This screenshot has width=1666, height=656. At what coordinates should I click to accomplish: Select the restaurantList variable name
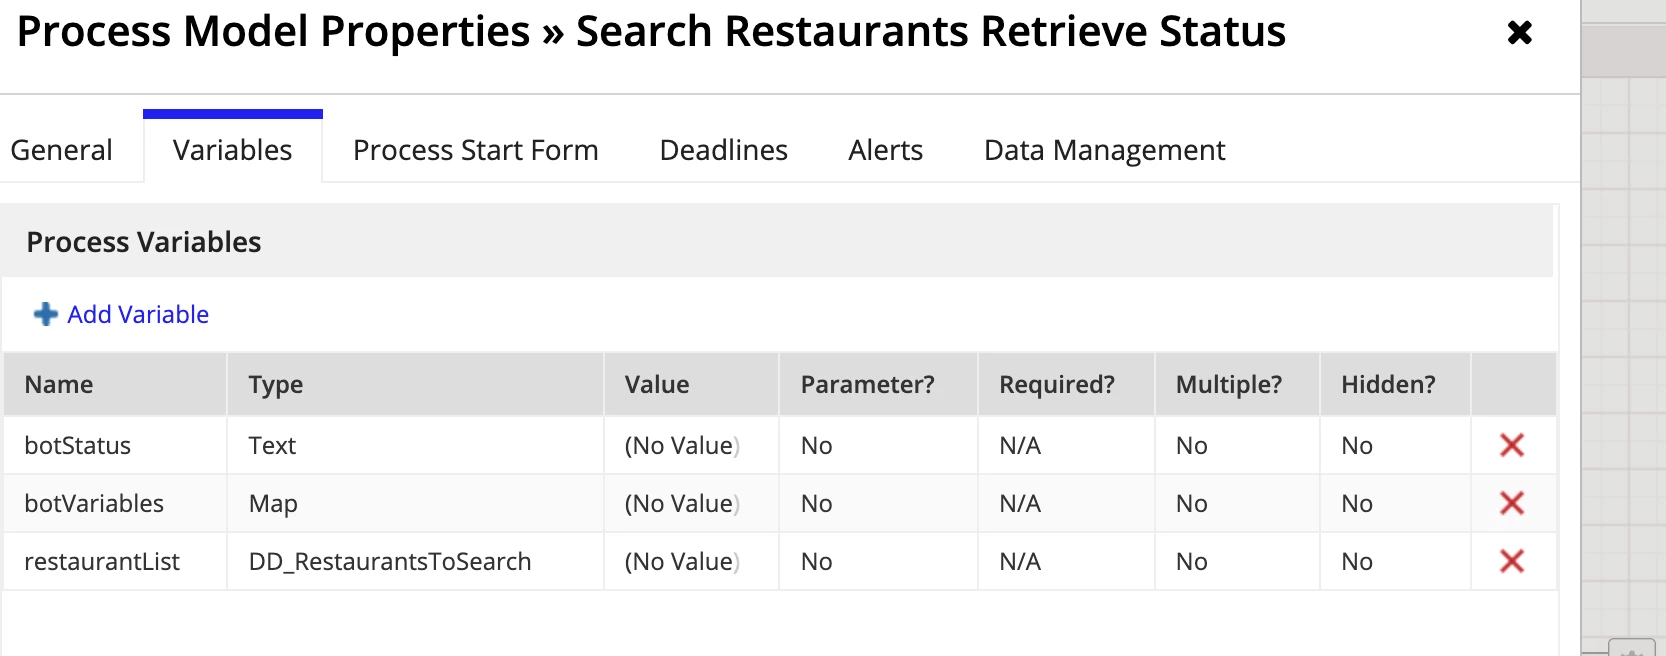click(x=102, y=561)
